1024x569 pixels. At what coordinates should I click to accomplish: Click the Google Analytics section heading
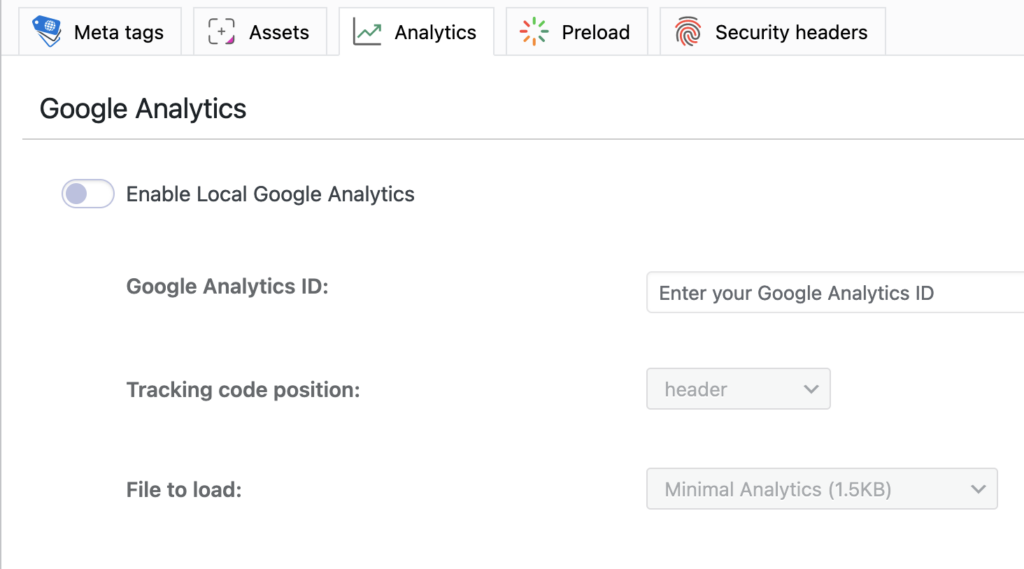(x=143, y=108)
